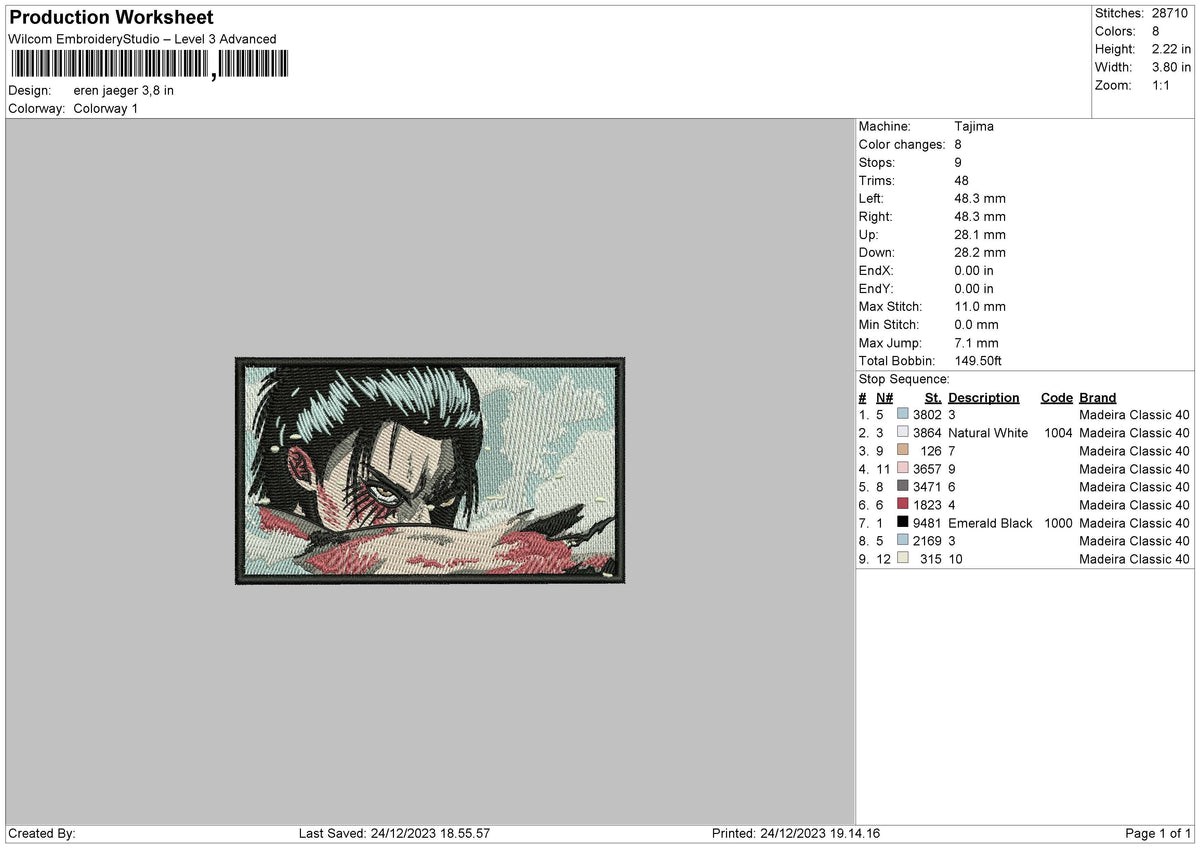The width and height of the screenshot is (1200, 848).
Task: Select stop 1 blue color swatch
Action: click(x=903, y=415)
